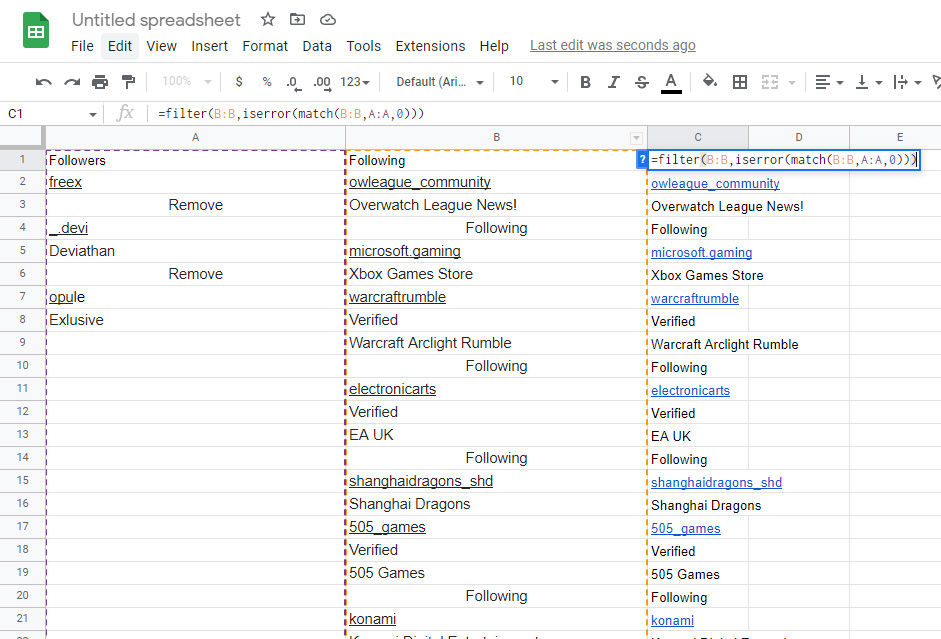
Task: Select column A header
Action: click(x=196, y=137)
